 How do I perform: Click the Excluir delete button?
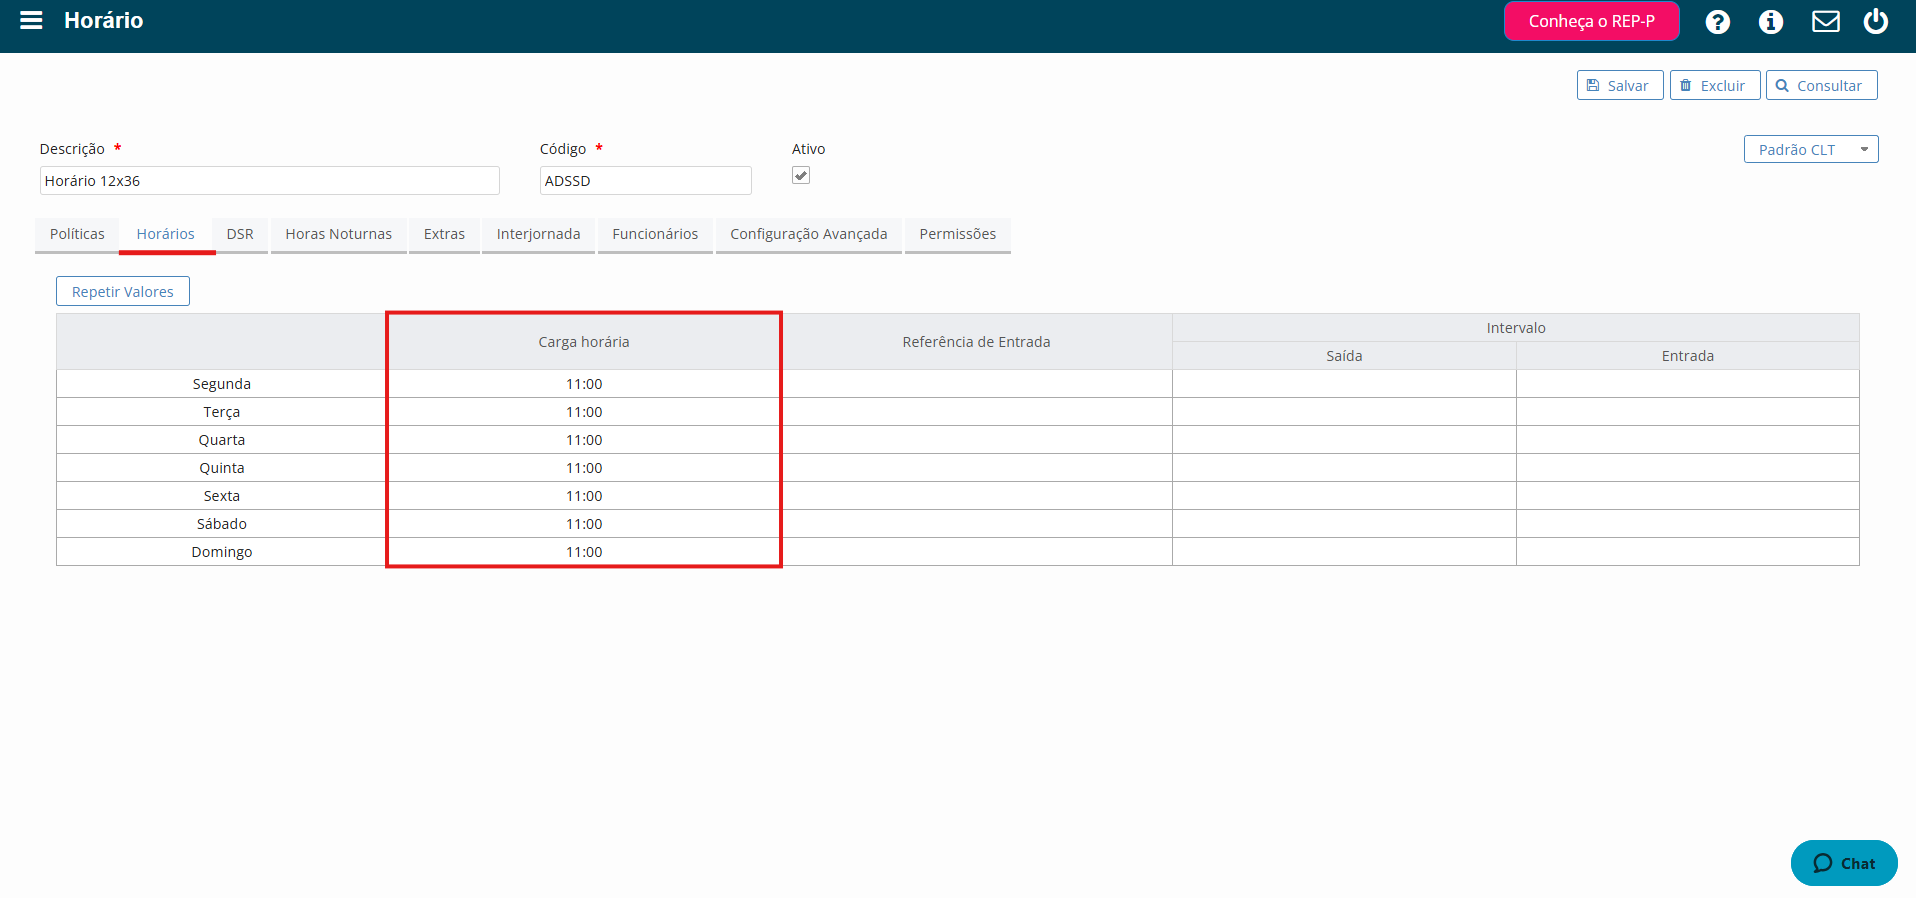point(1714,85)
